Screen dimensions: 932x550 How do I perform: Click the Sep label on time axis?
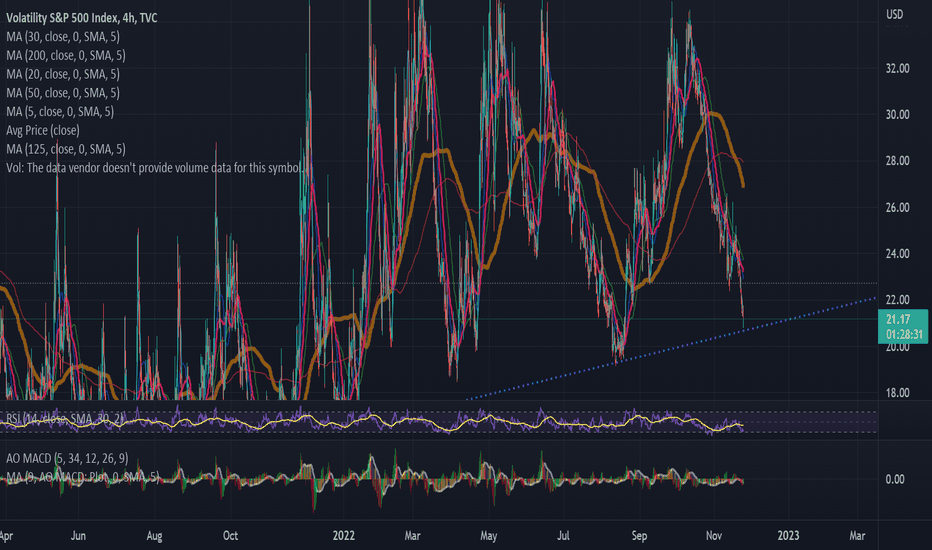click(x=639, y=536)
